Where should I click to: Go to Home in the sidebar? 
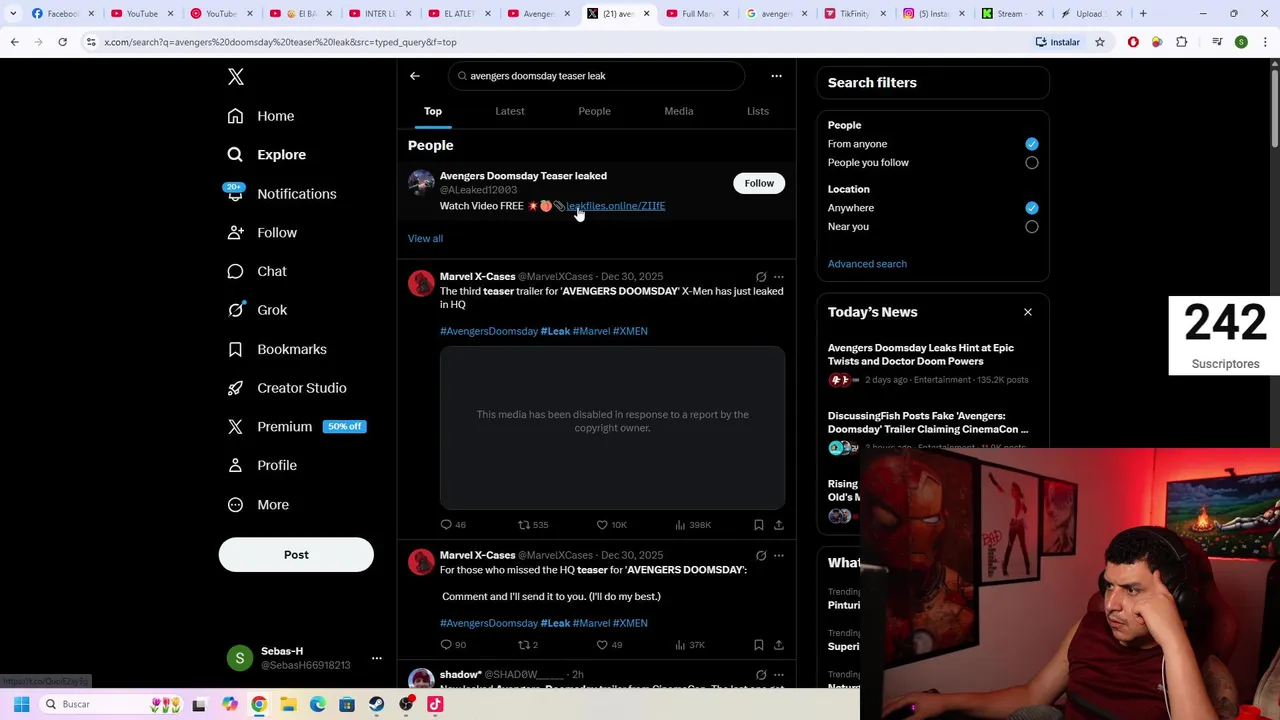[x=261, y=116]
